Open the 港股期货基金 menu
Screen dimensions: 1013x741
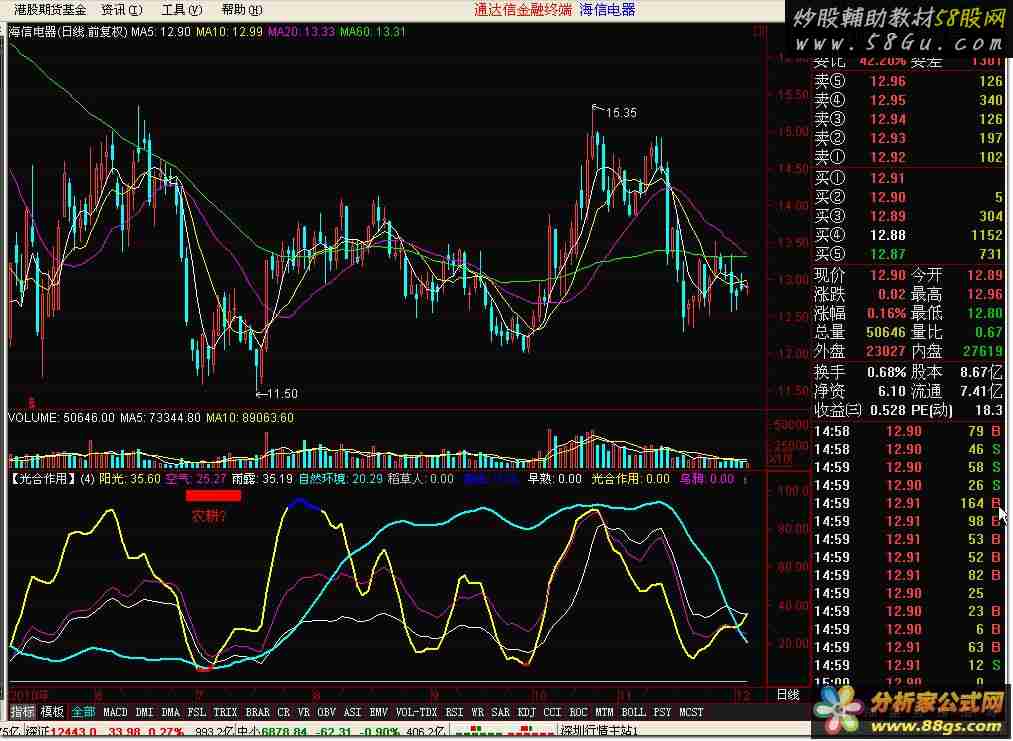pyautogui.click(x=50, y=10)
